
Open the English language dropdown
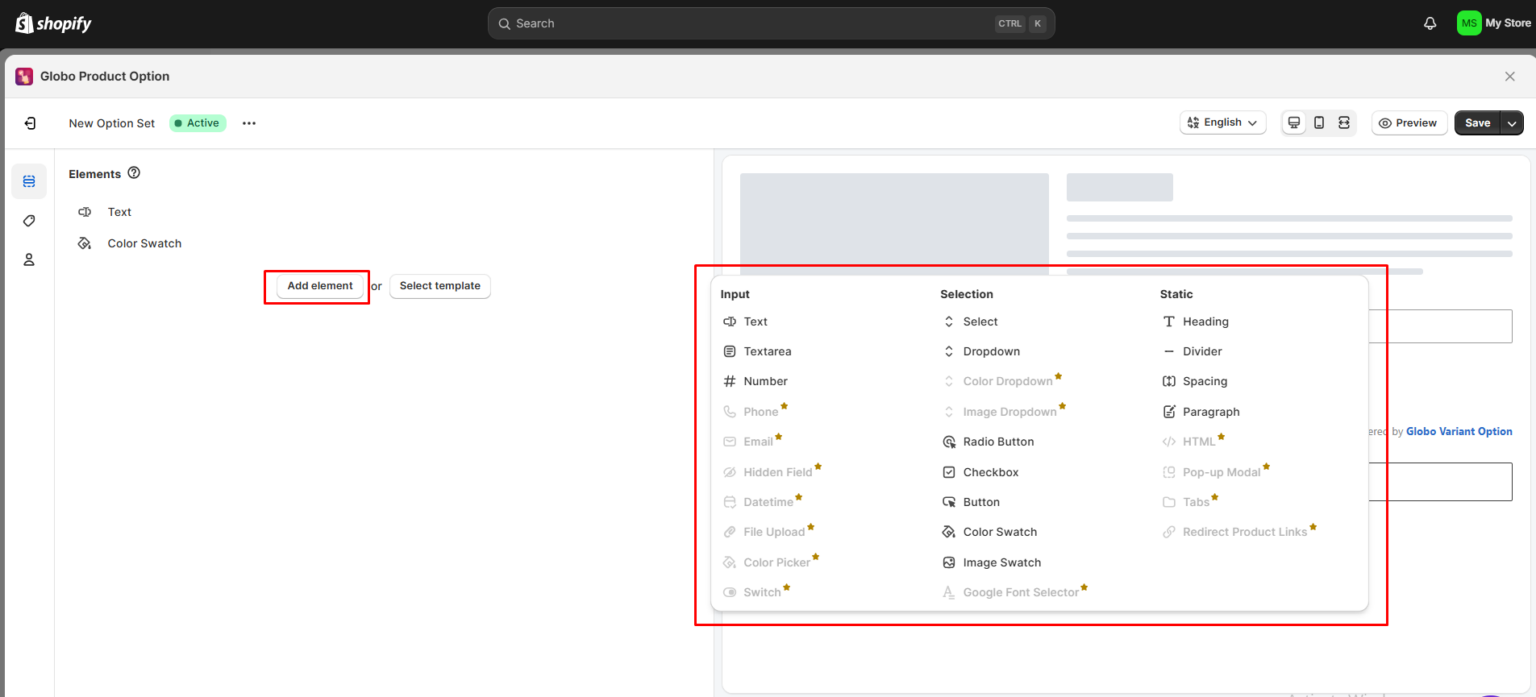tap(1222, 122)
